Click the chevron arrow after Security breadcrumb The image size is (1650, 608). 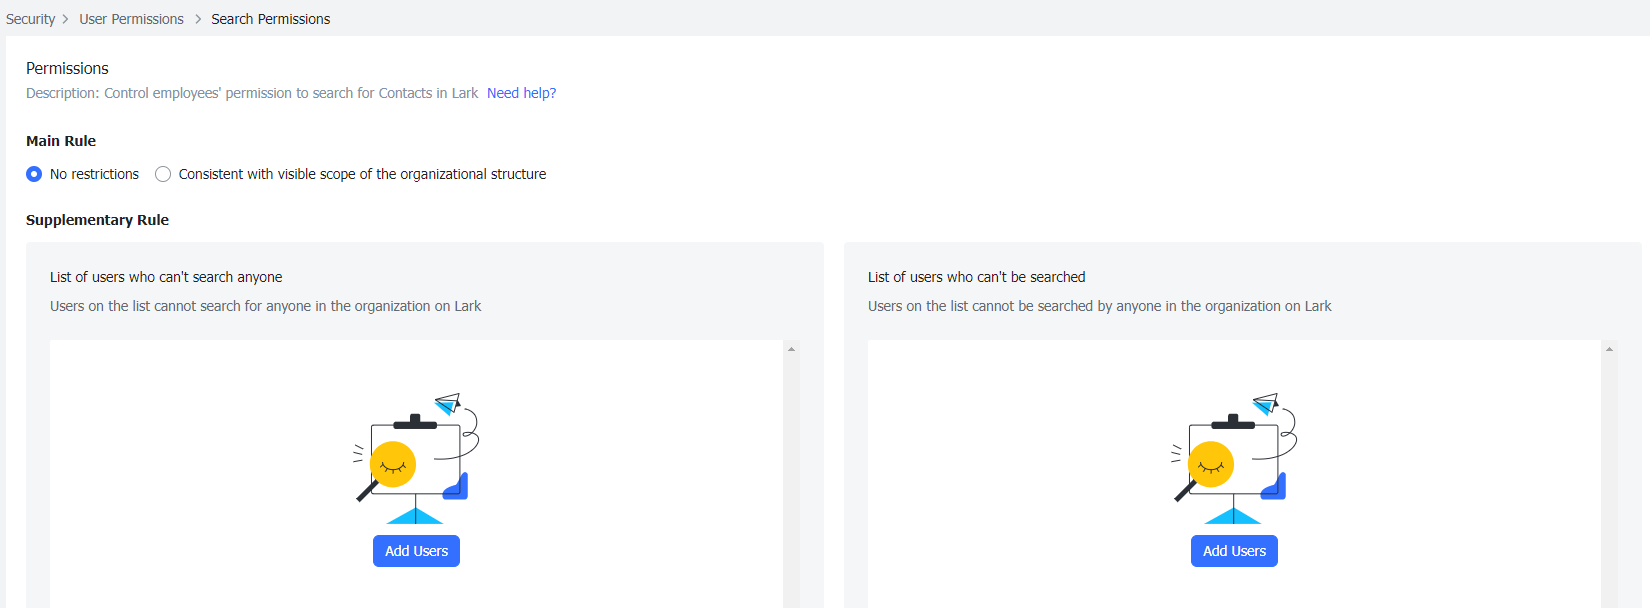click(x=66, y=19)
